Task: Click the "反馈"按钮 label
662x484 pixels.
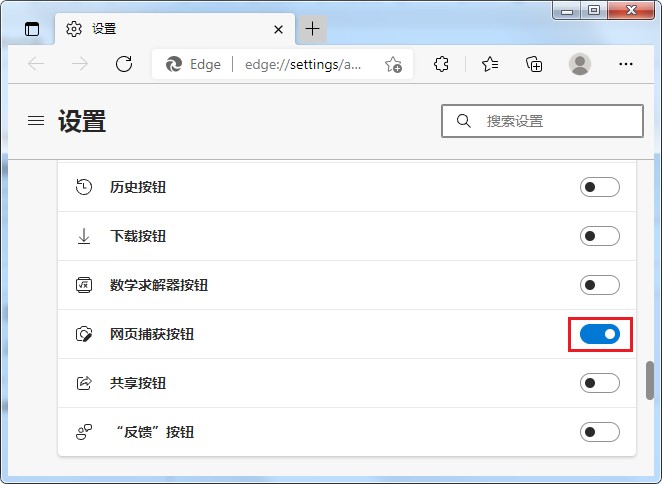Action: (x=154, y=432)
